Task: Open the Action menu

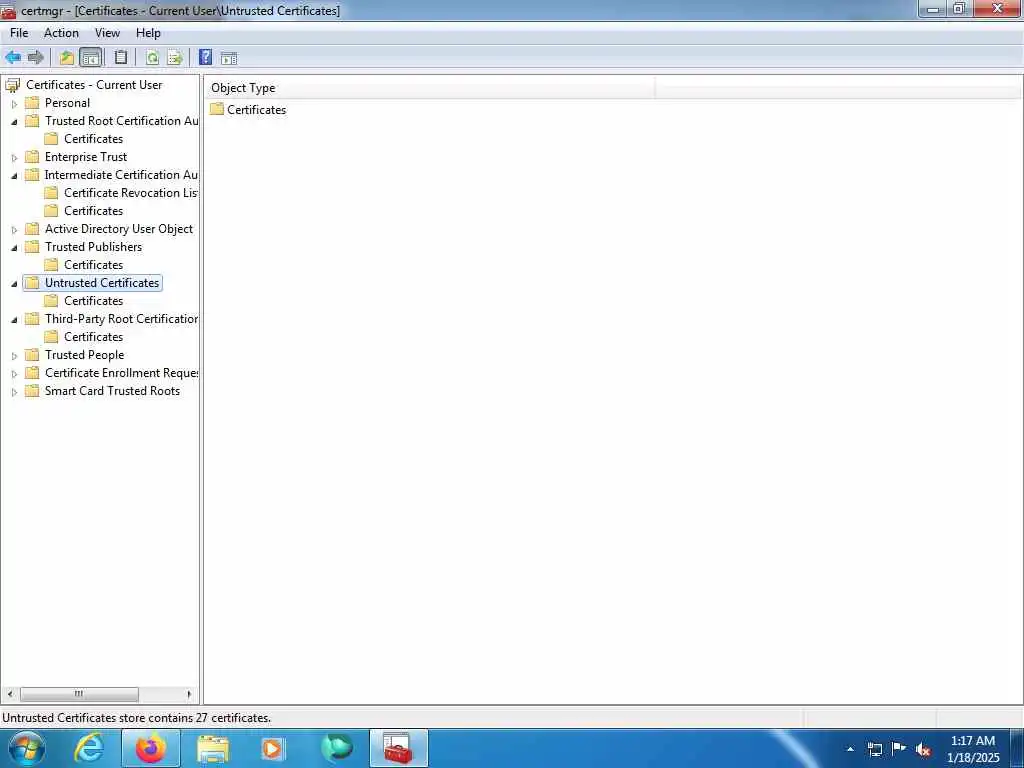Action: pyautogui.click(x=61, y=33)
